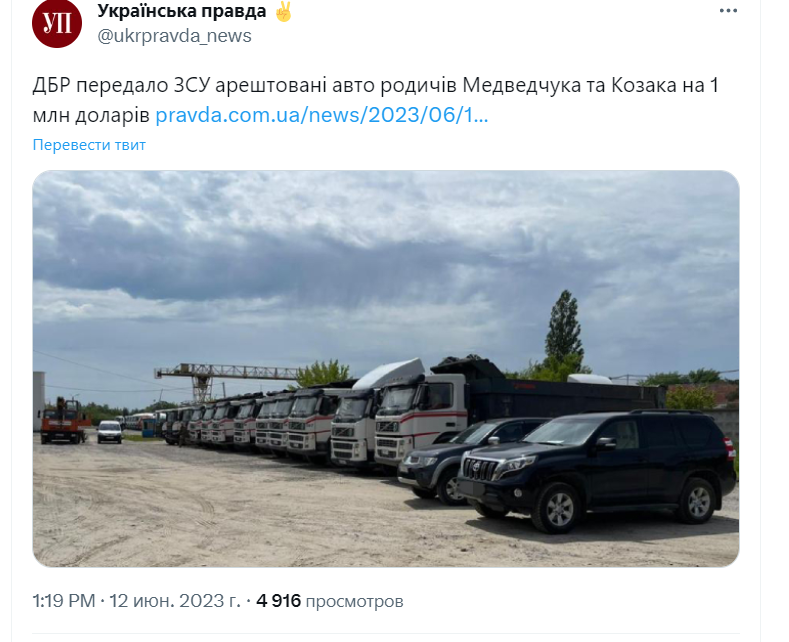The image size is (789, 642).
Task: Follow the pravda.com.ua/news article link
Action: pyautogui.click(x=322, y=115)
